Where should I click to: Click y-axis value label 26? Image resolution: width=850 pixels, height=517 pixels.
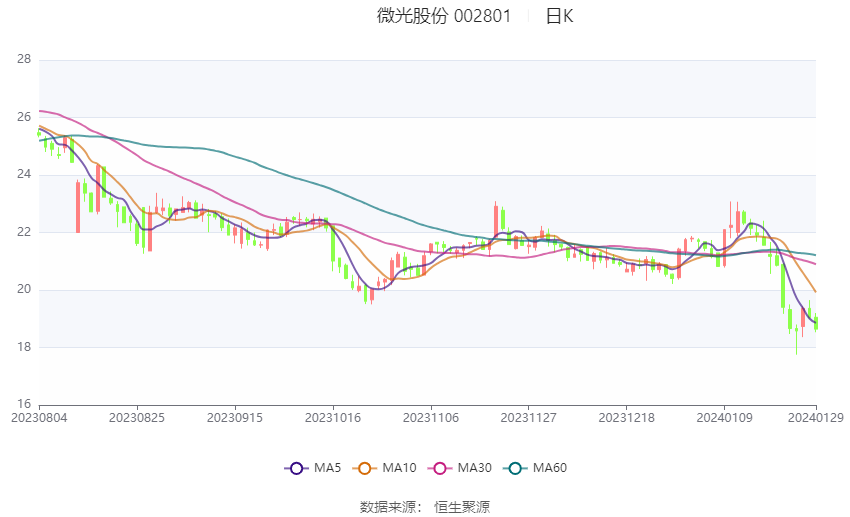click(x=24, y=117)
